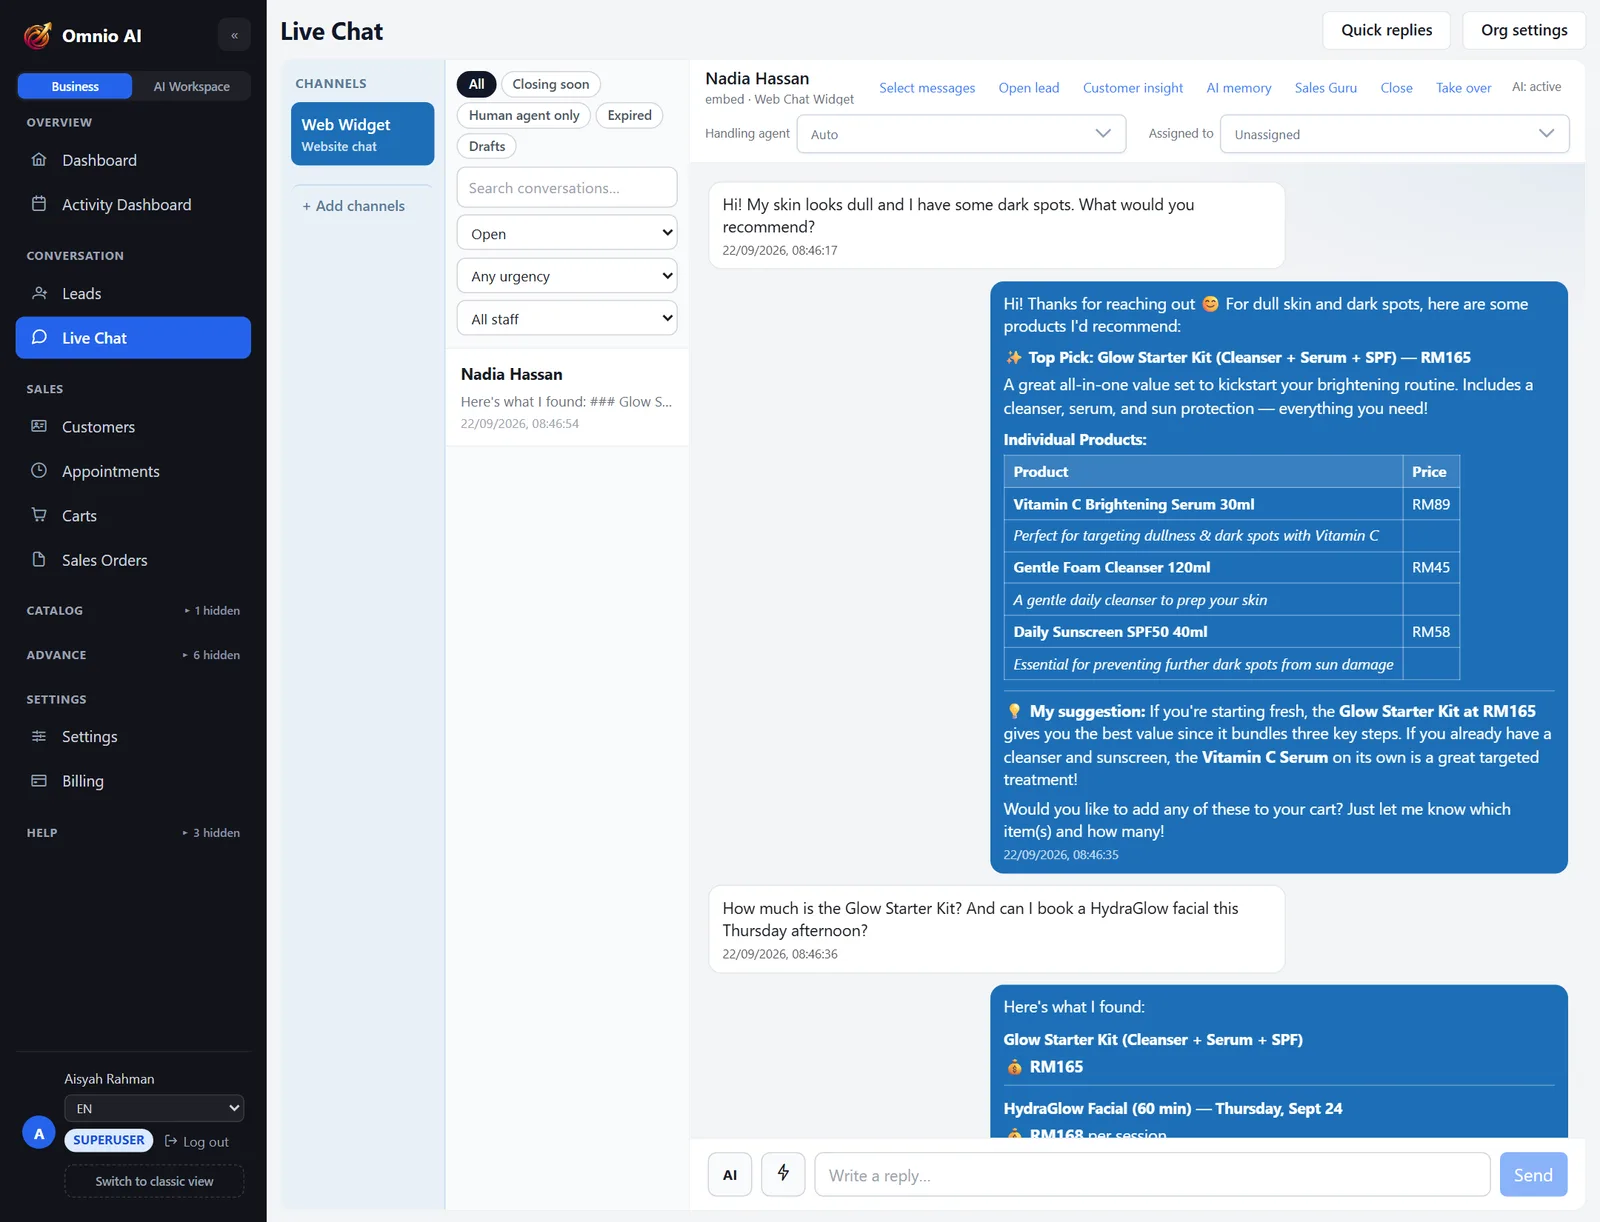Viewport: 1600px width, 1222px height.
Task: Click the user avatar letter A
Action: (x=39, y=1133)
